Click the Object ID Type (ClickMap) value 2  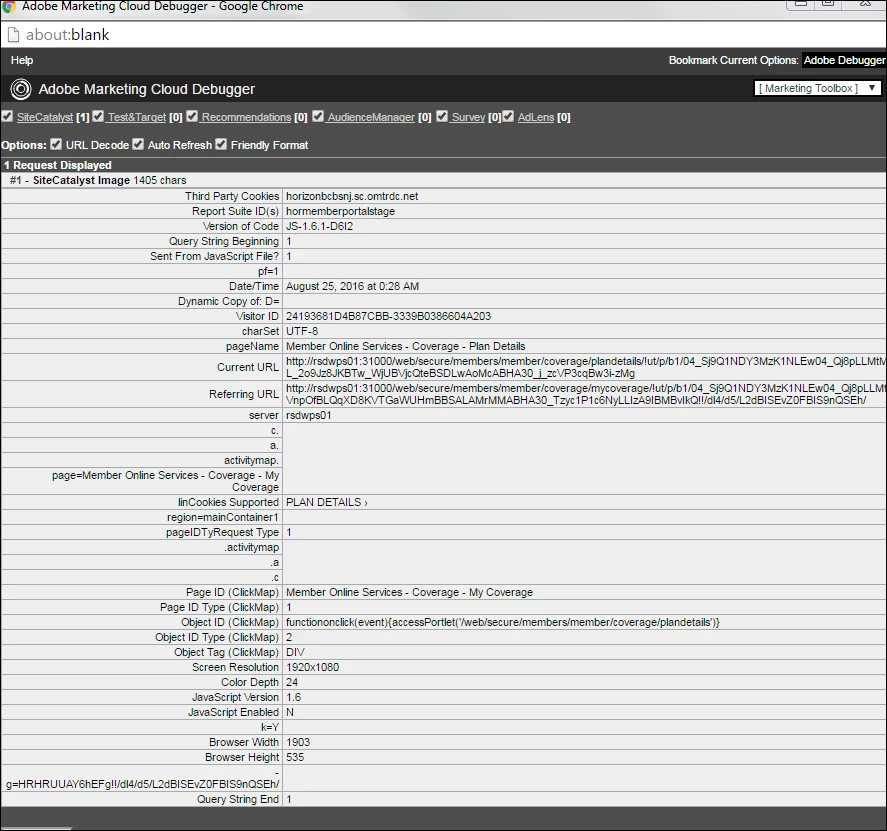pos(289,637)
